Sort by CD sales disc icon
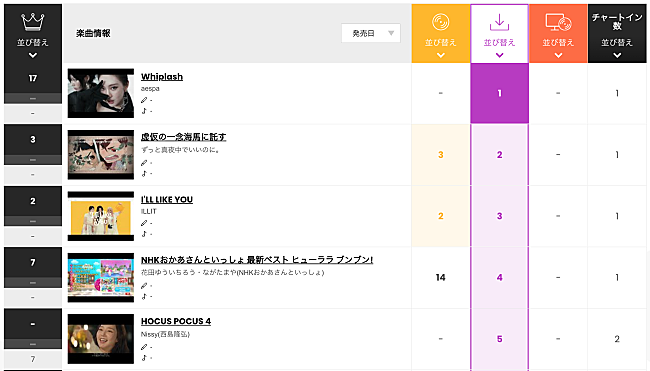 pyautogui.click(x=441, y=22)
